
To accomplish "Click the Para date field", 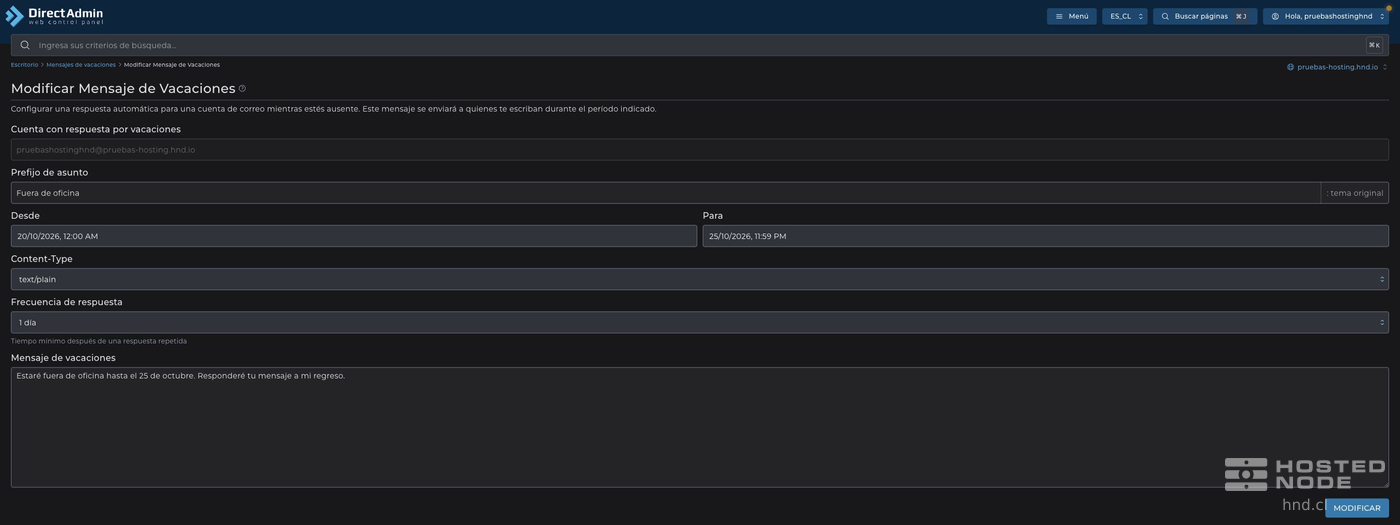I will tap(1045, 236).
